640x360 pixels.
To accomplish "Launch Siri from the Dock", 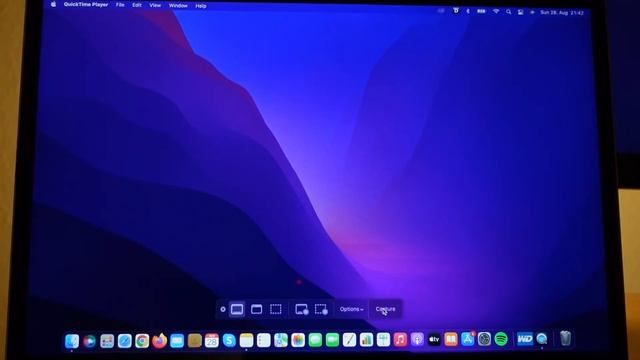I will tap(89, 341).
